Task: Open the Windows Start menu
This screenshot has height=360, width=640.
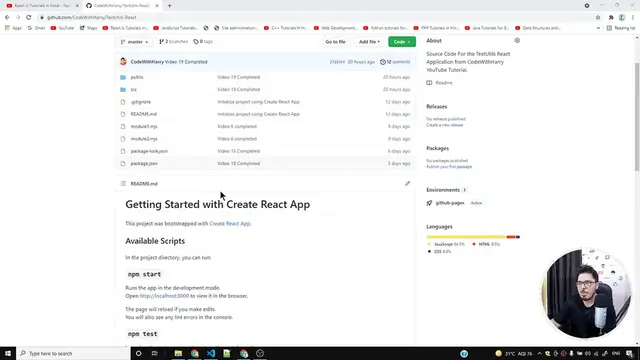Action: [8, 353]
